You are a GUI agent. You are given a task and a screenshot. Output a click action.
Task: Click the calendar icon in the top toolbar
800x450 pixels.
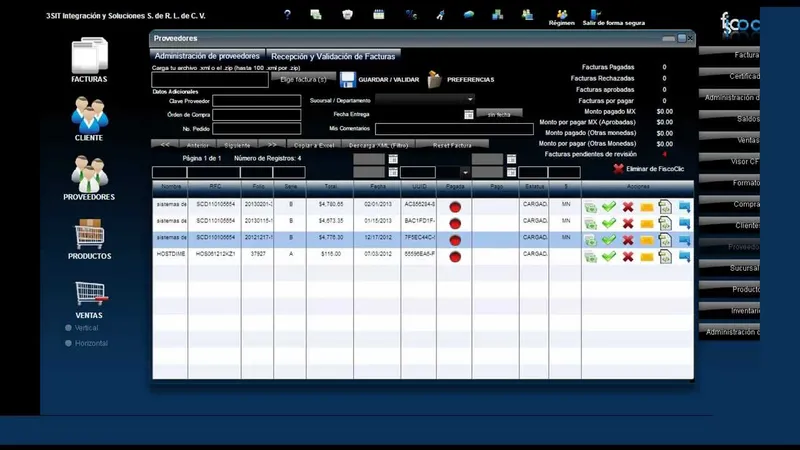[379, 15]
